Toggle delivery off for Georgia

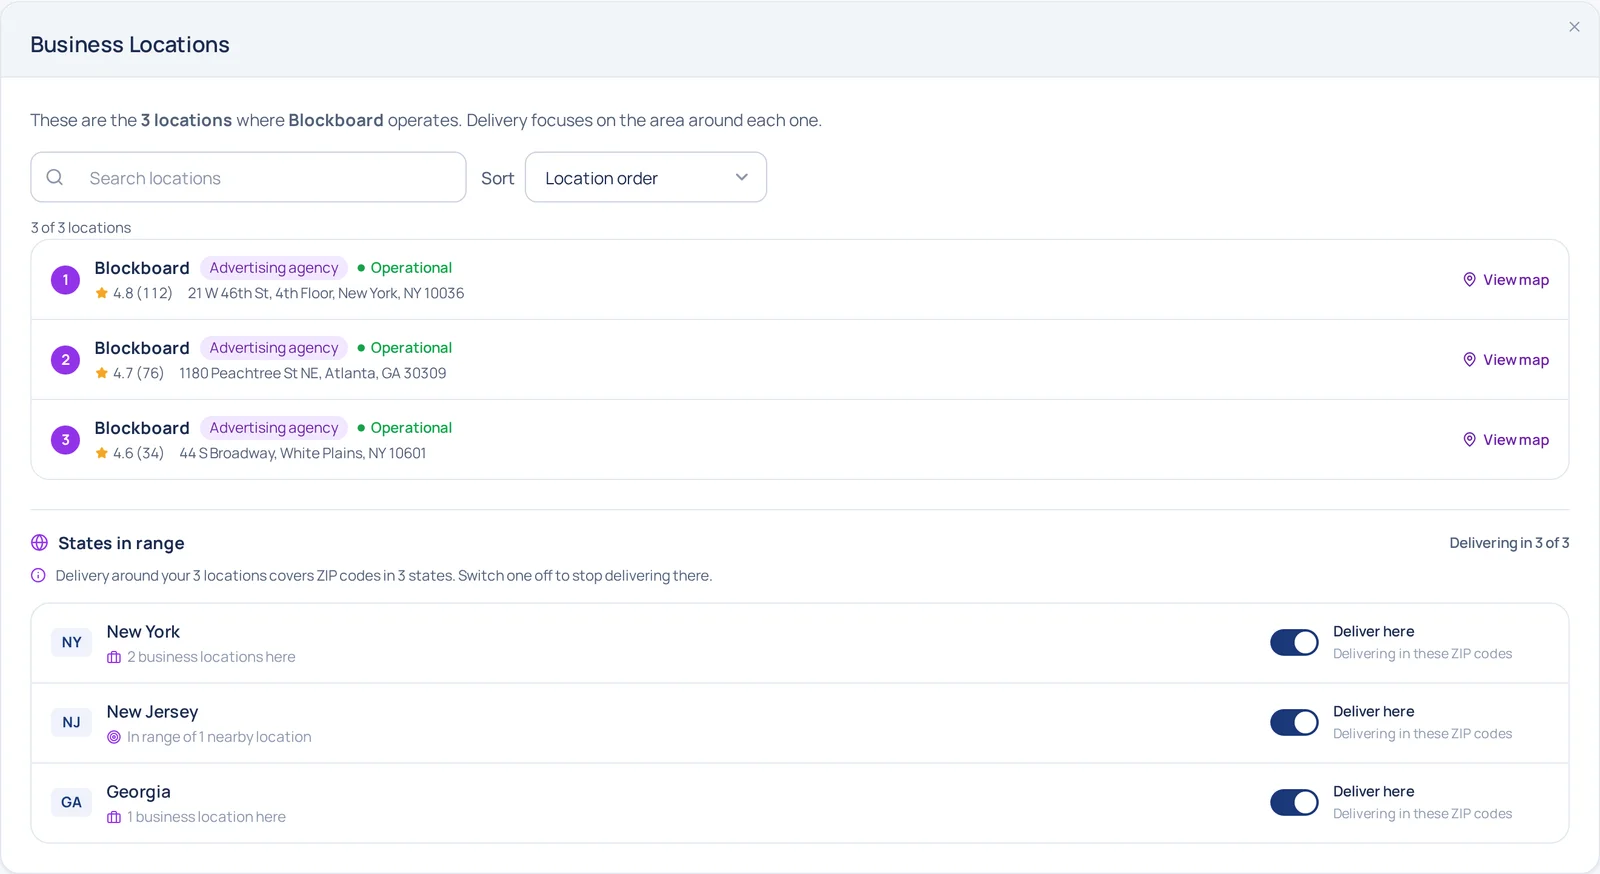1295,803
